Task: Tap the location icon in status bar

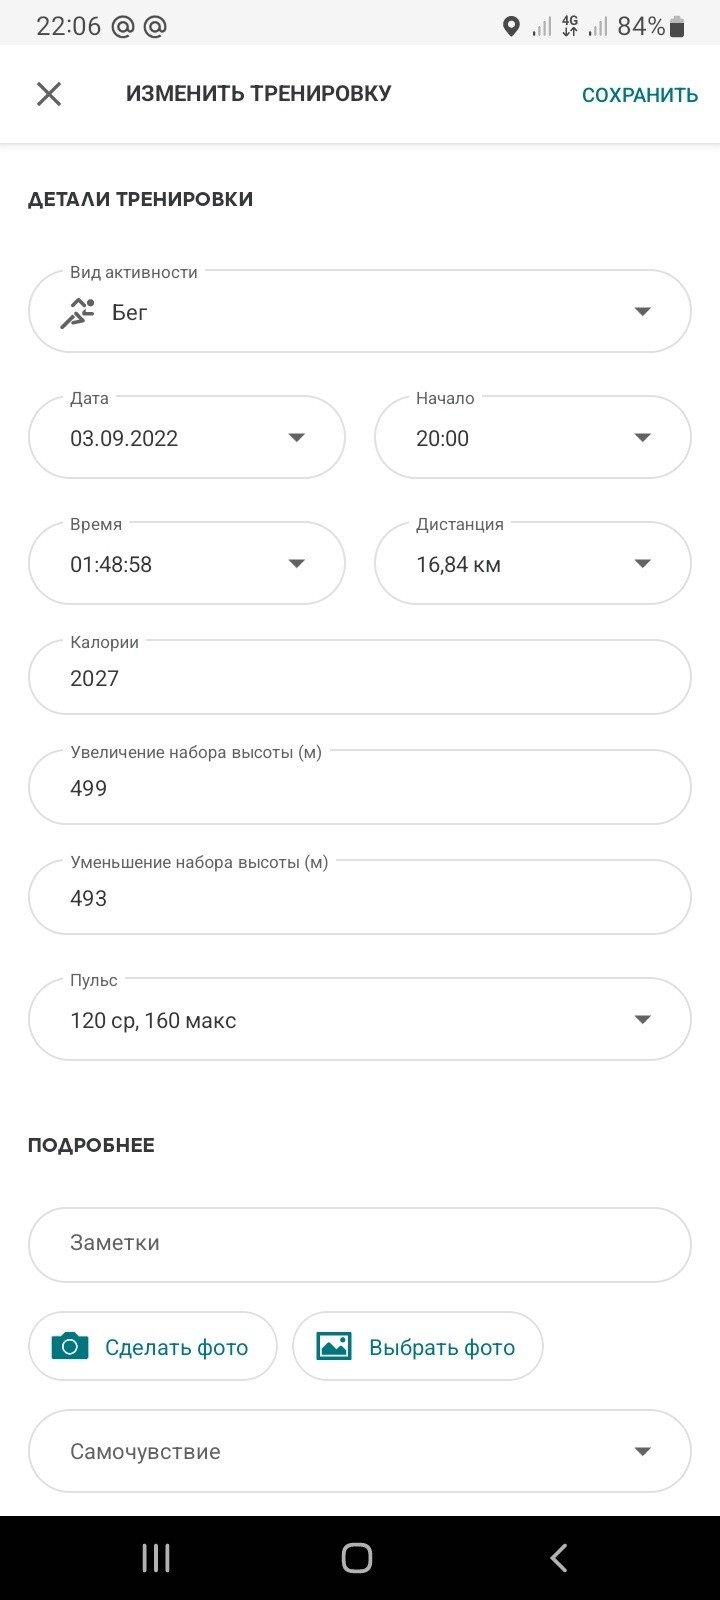Action: 511,27
